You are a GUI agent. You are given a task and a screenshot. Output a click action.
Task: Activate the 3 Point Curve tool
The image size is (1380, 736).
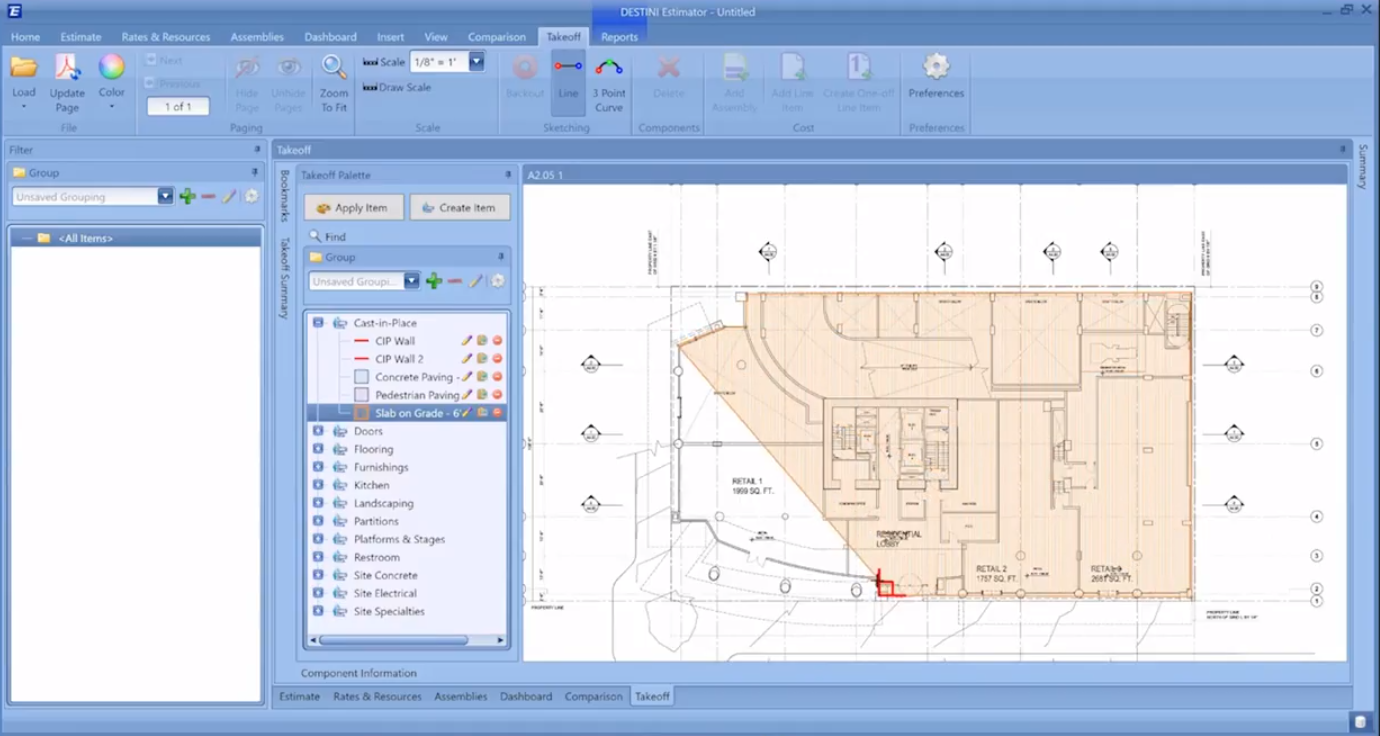[609, 80]
